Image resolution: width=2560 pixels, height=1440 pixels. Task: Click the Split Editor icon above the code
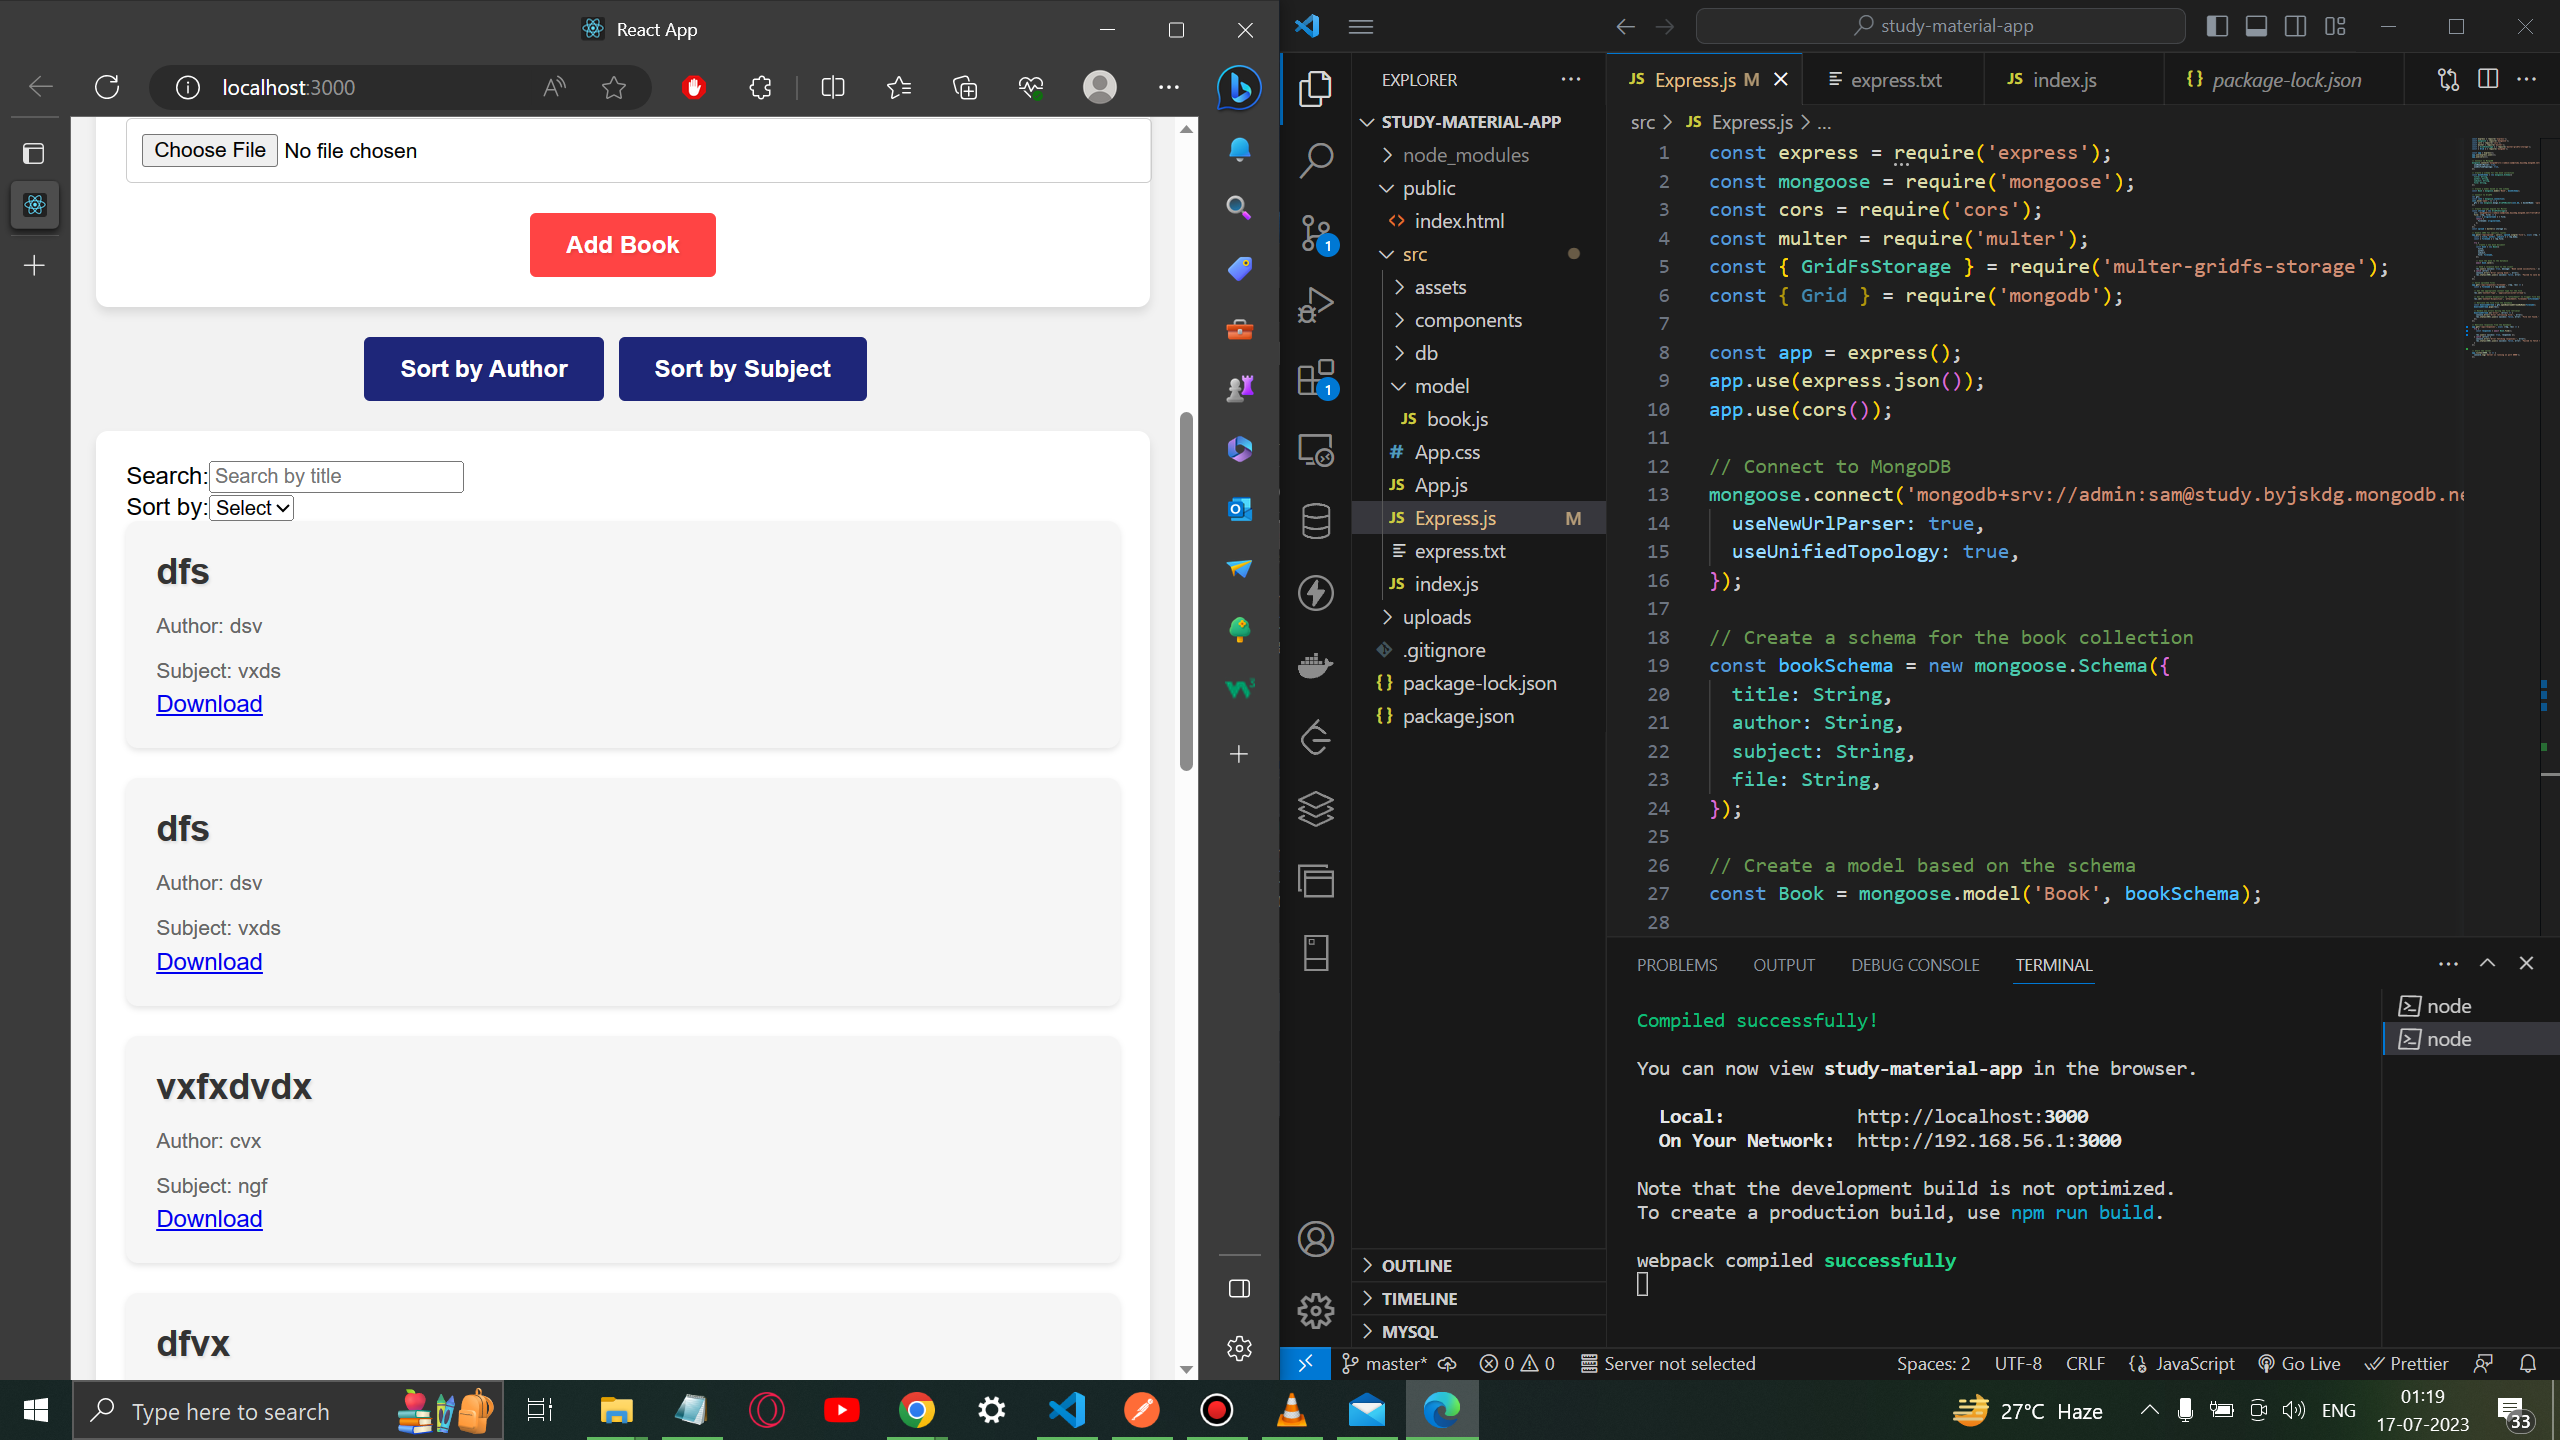pos(2489,79)
